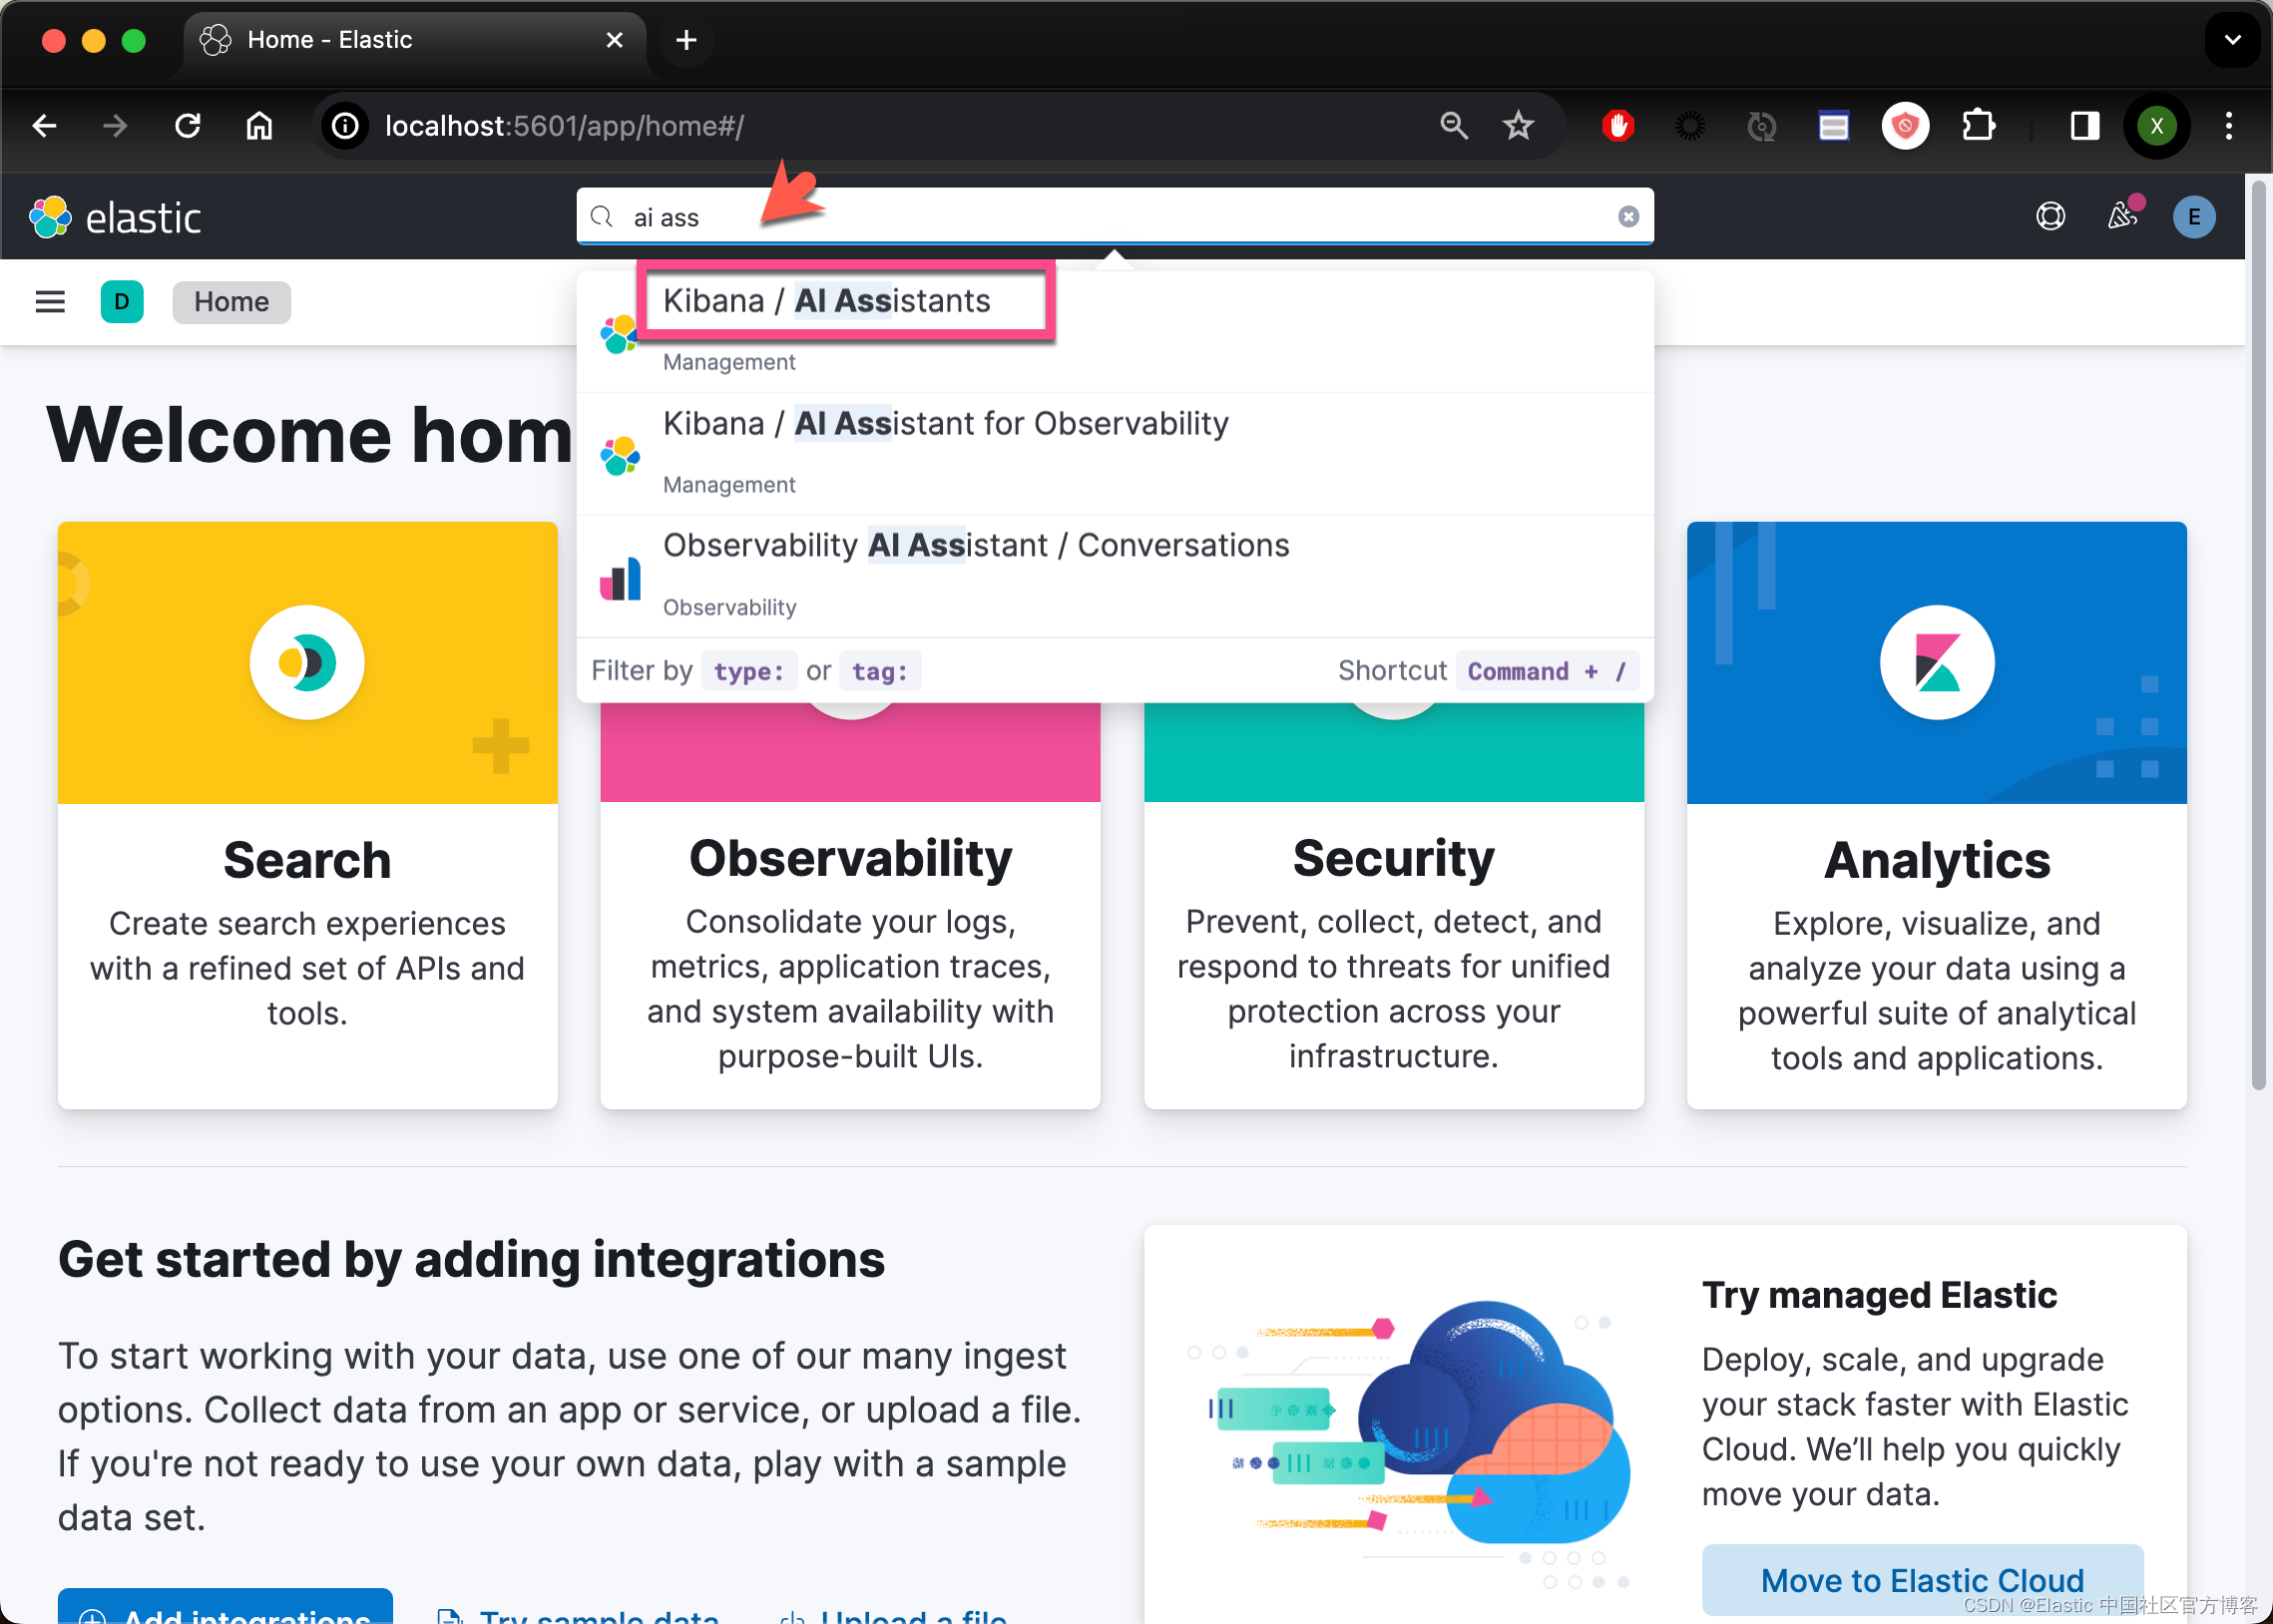Click the D space switcher icon
The width and height of the screenshot is (2273, 1624).
(122, 301)
